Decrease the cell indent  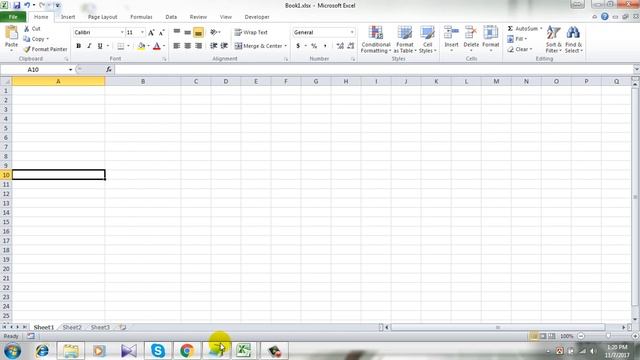(213, 46)
